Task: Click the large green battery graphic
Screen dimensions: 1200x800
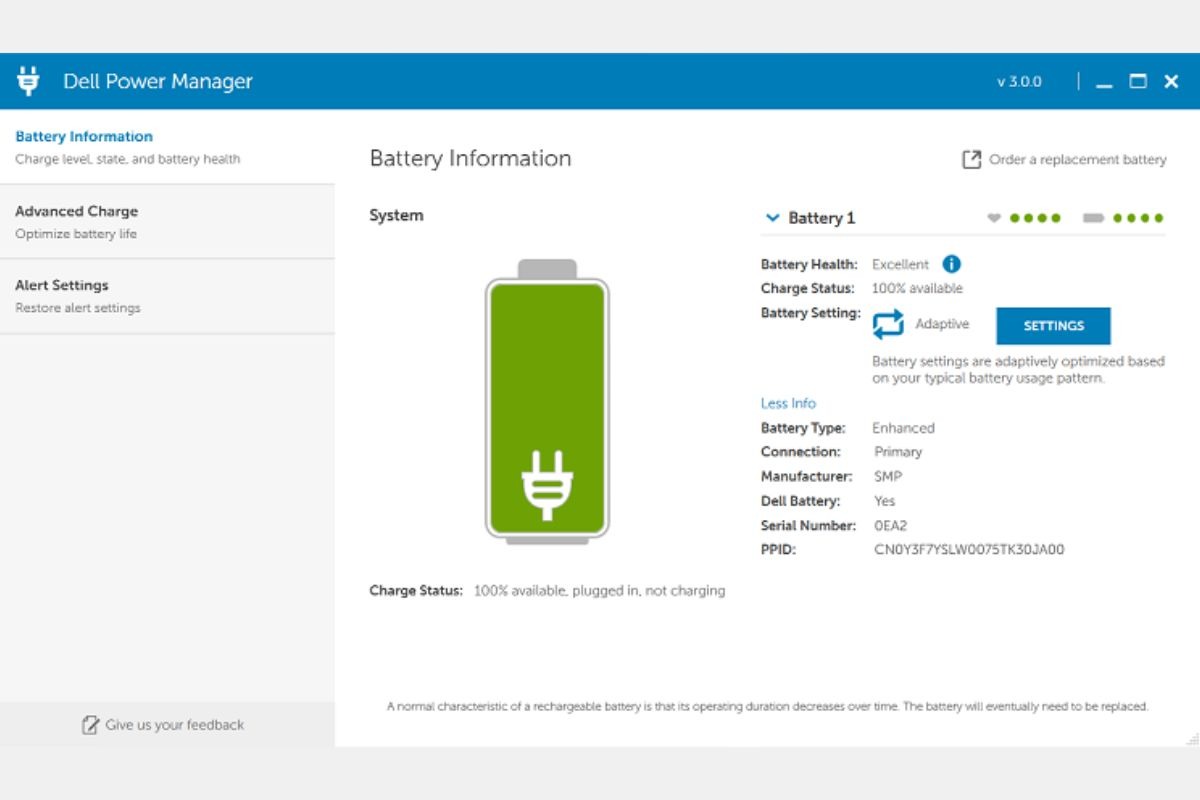Action: (547, 402)
